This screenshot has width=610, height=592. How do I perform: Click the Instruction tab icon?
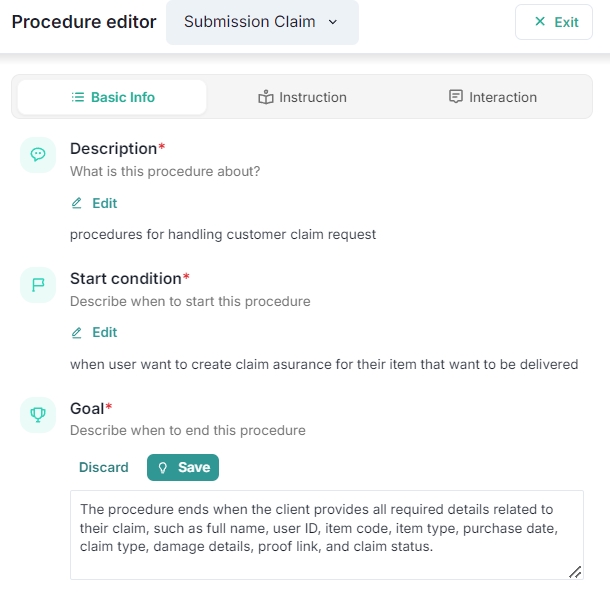click(265, 97)
